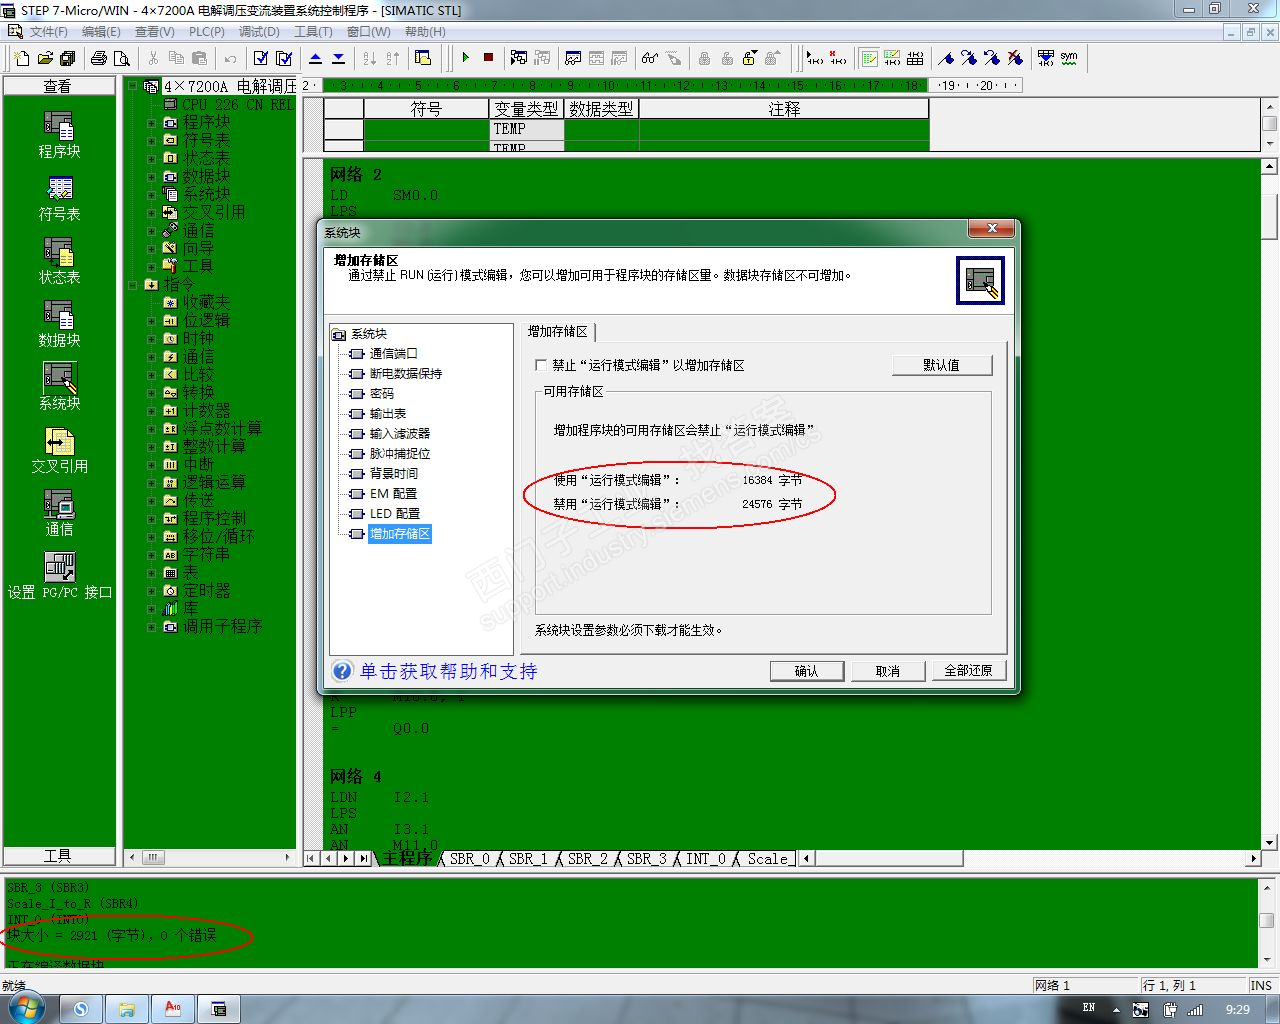Select 输入滤波器 in system block tree
Image resolution: width=1280 pixels, height=1024 pixels.
pos(399,433)
